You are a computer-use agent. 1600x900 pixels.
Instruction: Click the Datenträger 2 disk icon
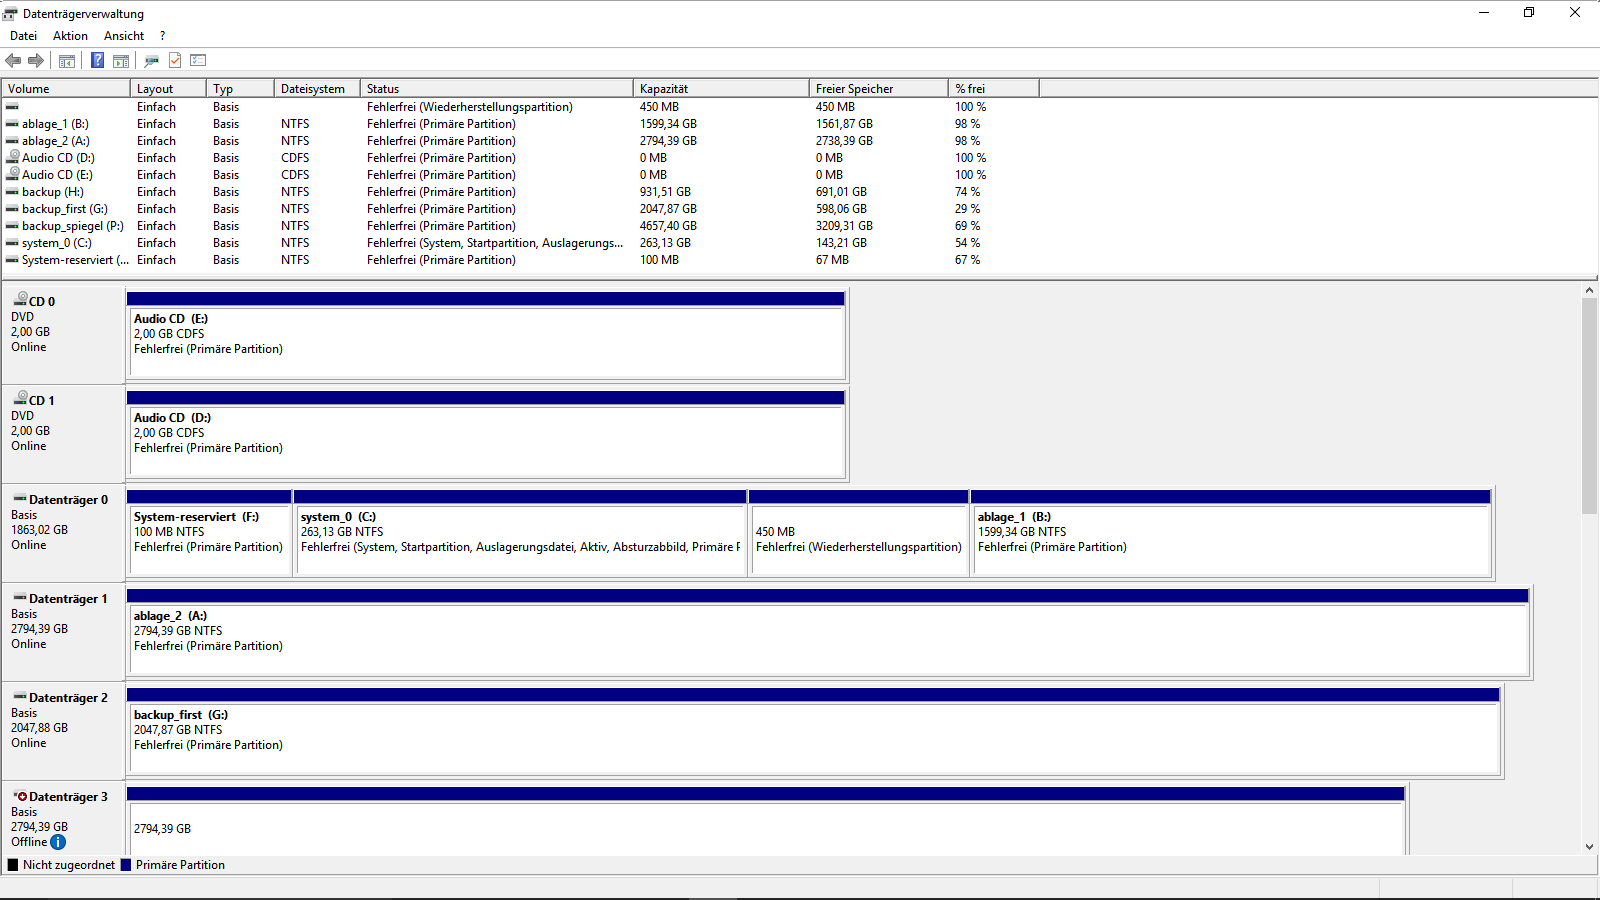(20, 696)
